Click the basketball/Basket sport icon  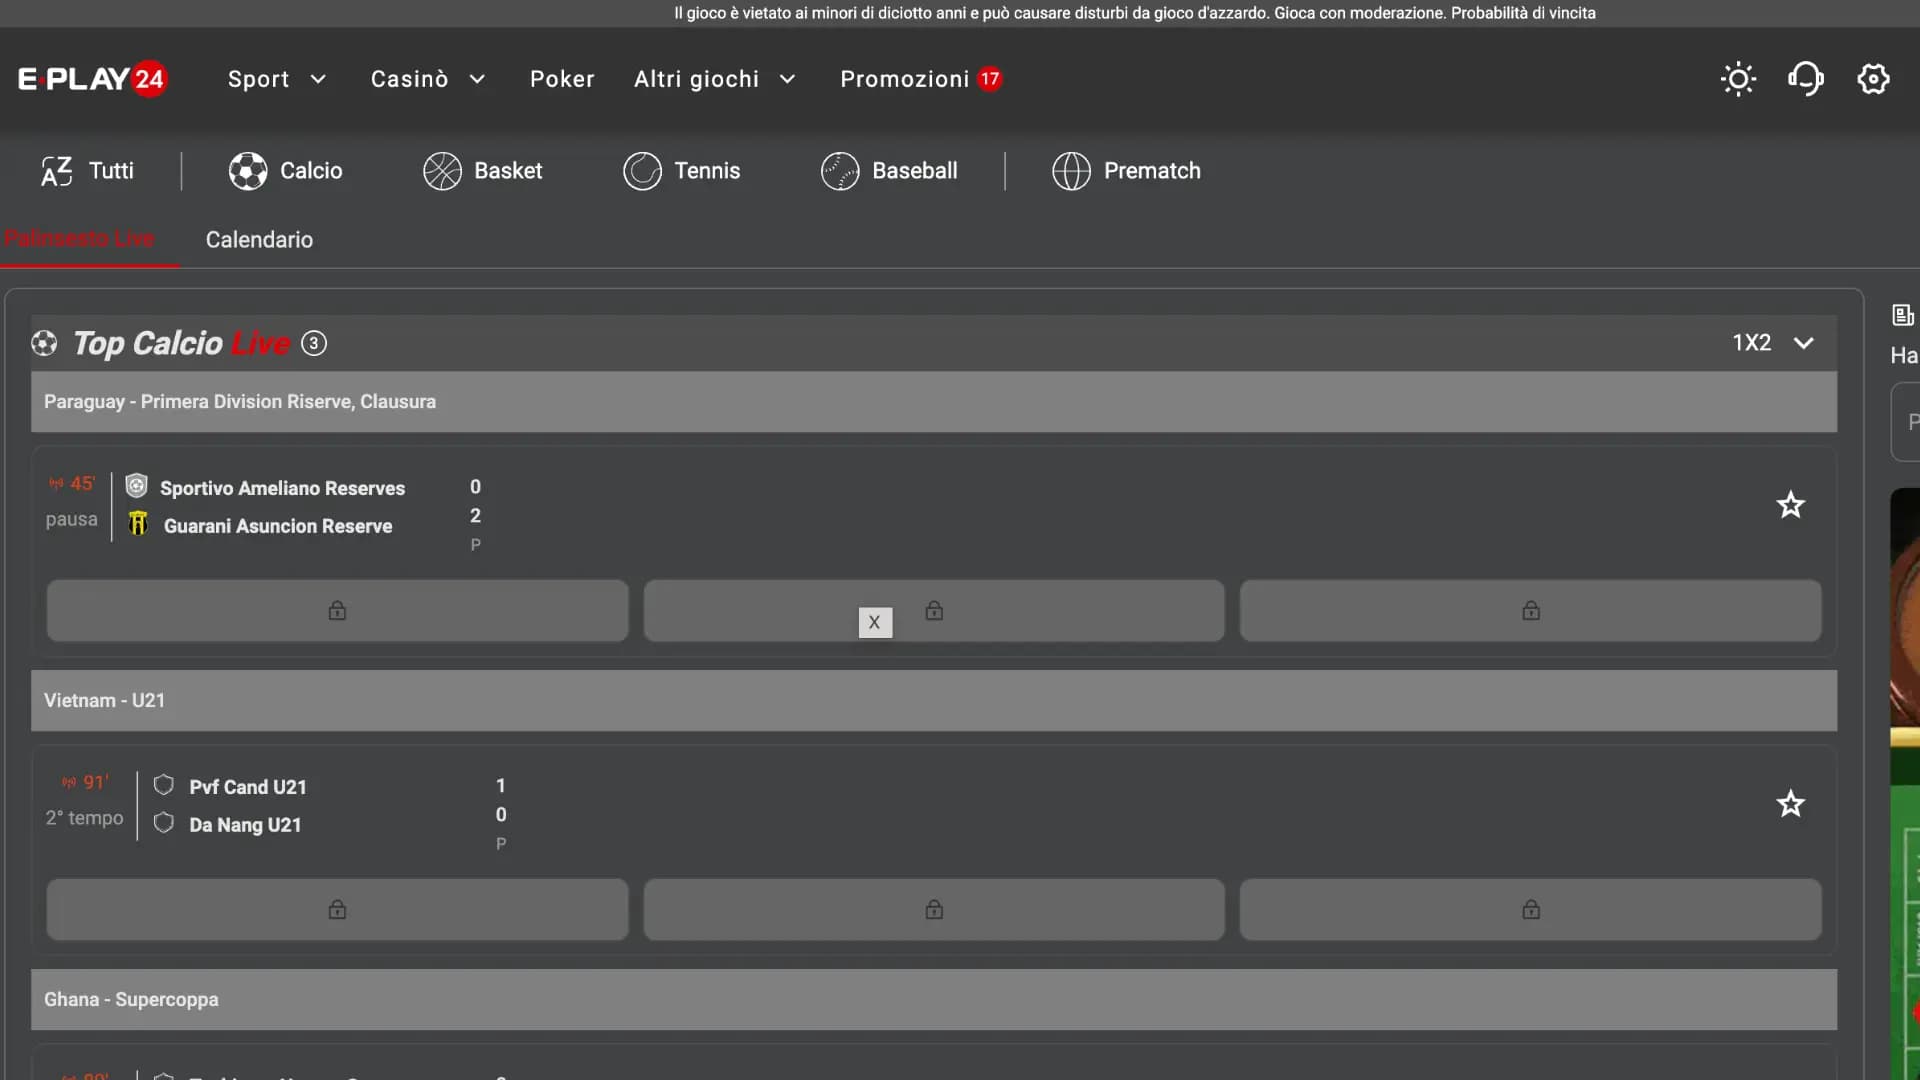pyautogui.click(x=444, y=169)
